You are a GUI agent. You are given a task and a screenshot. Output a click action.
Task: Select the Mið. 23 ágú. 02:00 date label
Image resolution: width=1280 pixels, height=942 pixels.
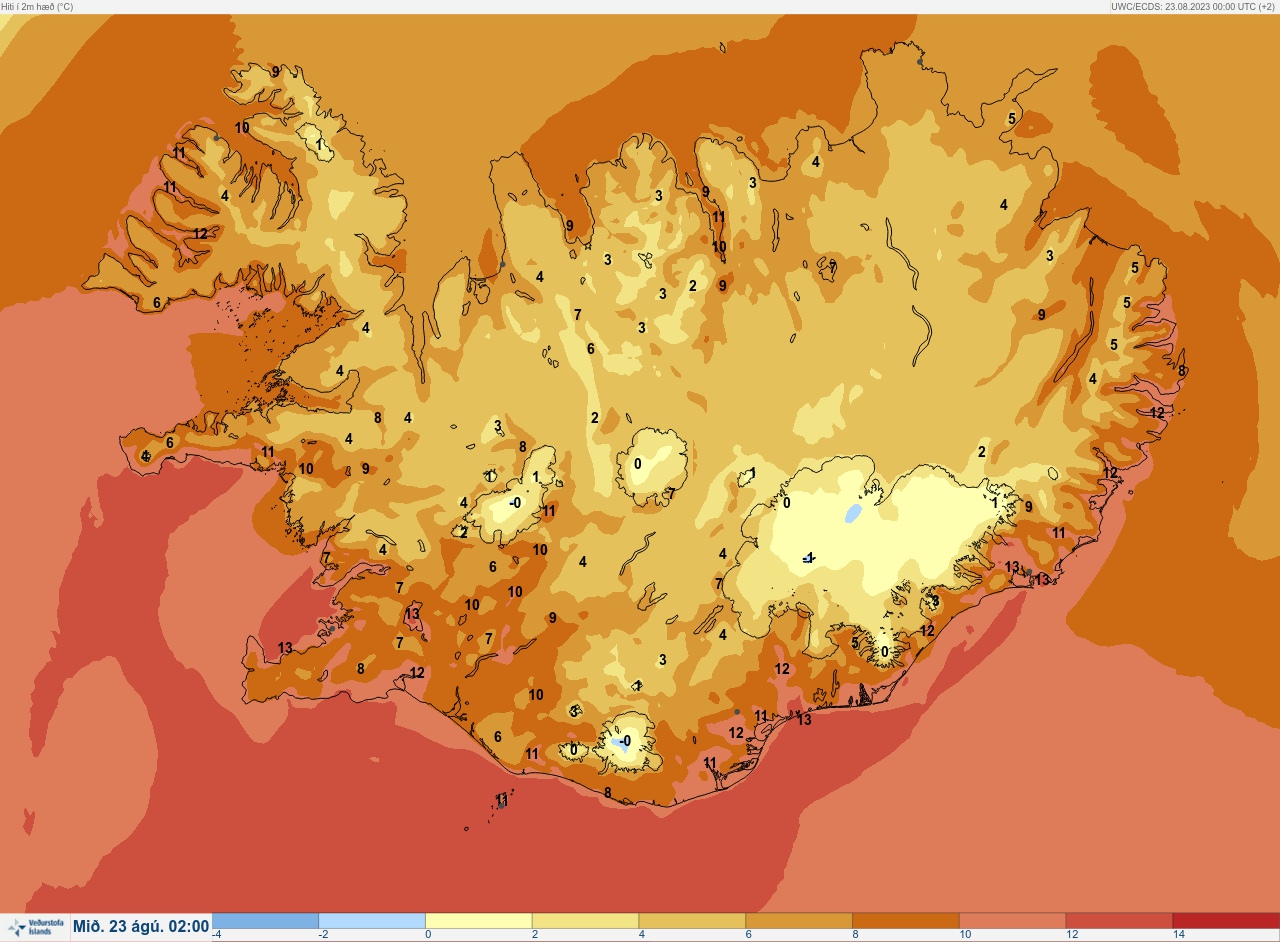141,927
